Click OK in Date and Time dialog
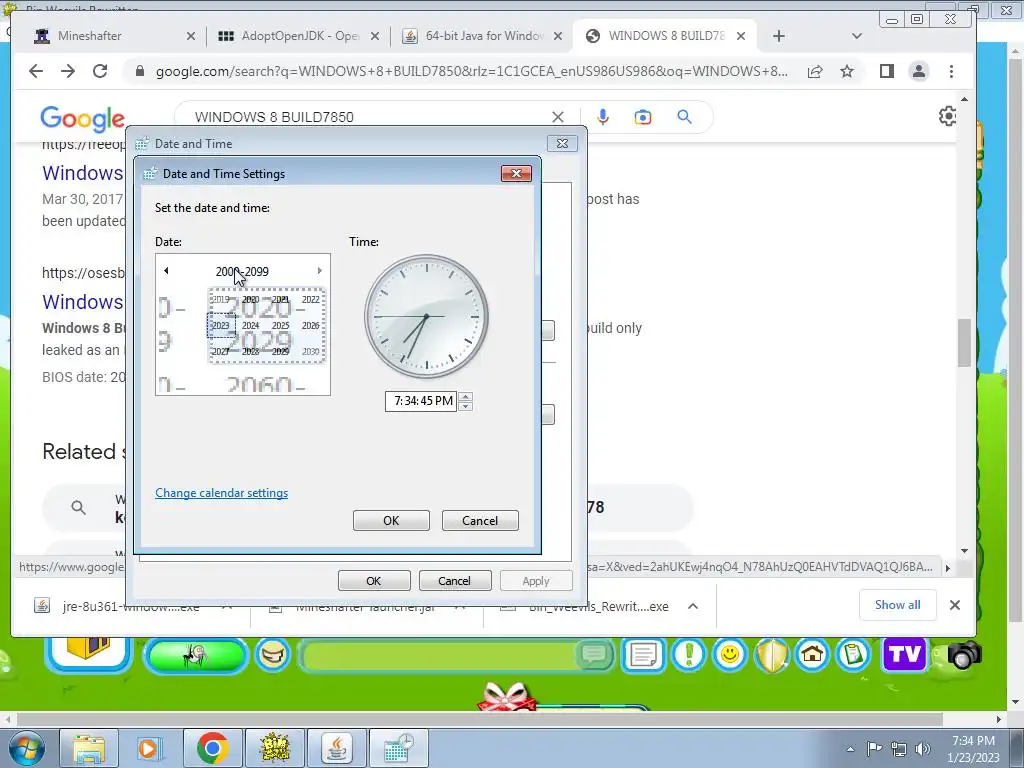 click(x=374, y=581)
